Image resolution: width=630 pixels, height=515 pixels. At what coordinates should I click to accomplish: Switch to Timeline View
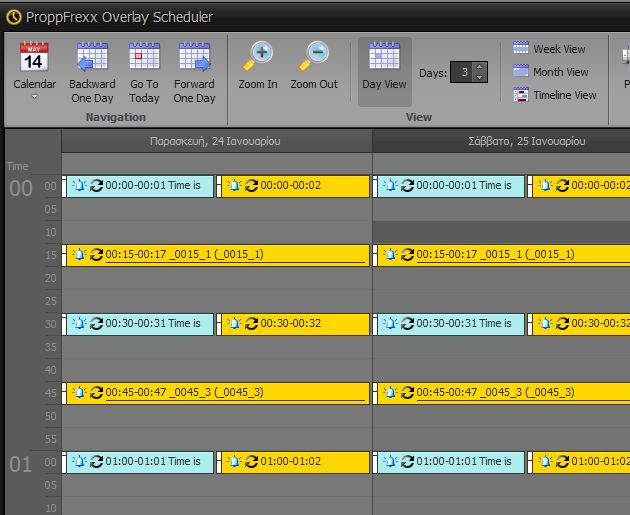pyautogui.click(x=554, y=95)
